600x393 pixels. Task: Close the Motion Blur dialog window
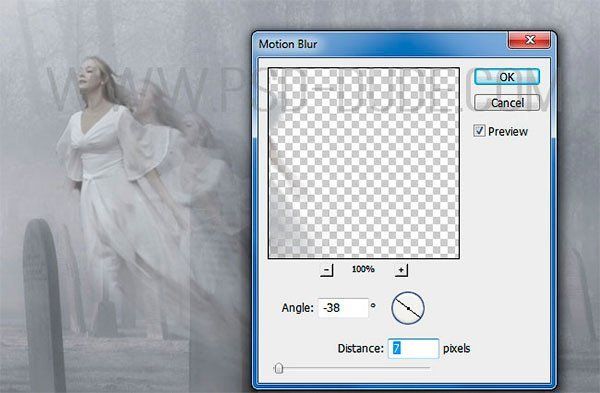pos(530,40)
